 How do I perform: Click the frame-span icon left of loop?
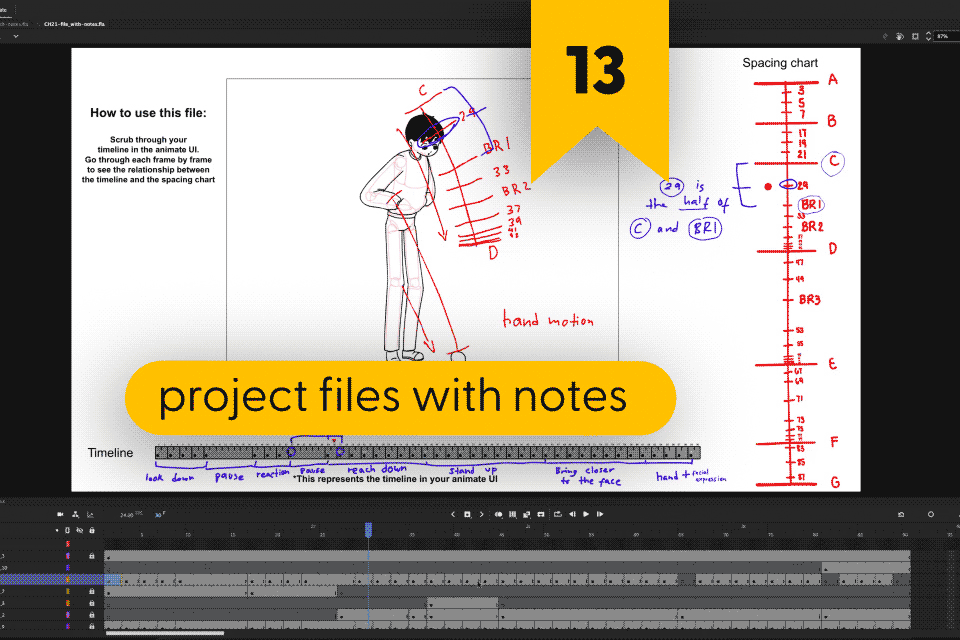click(541, 514)
